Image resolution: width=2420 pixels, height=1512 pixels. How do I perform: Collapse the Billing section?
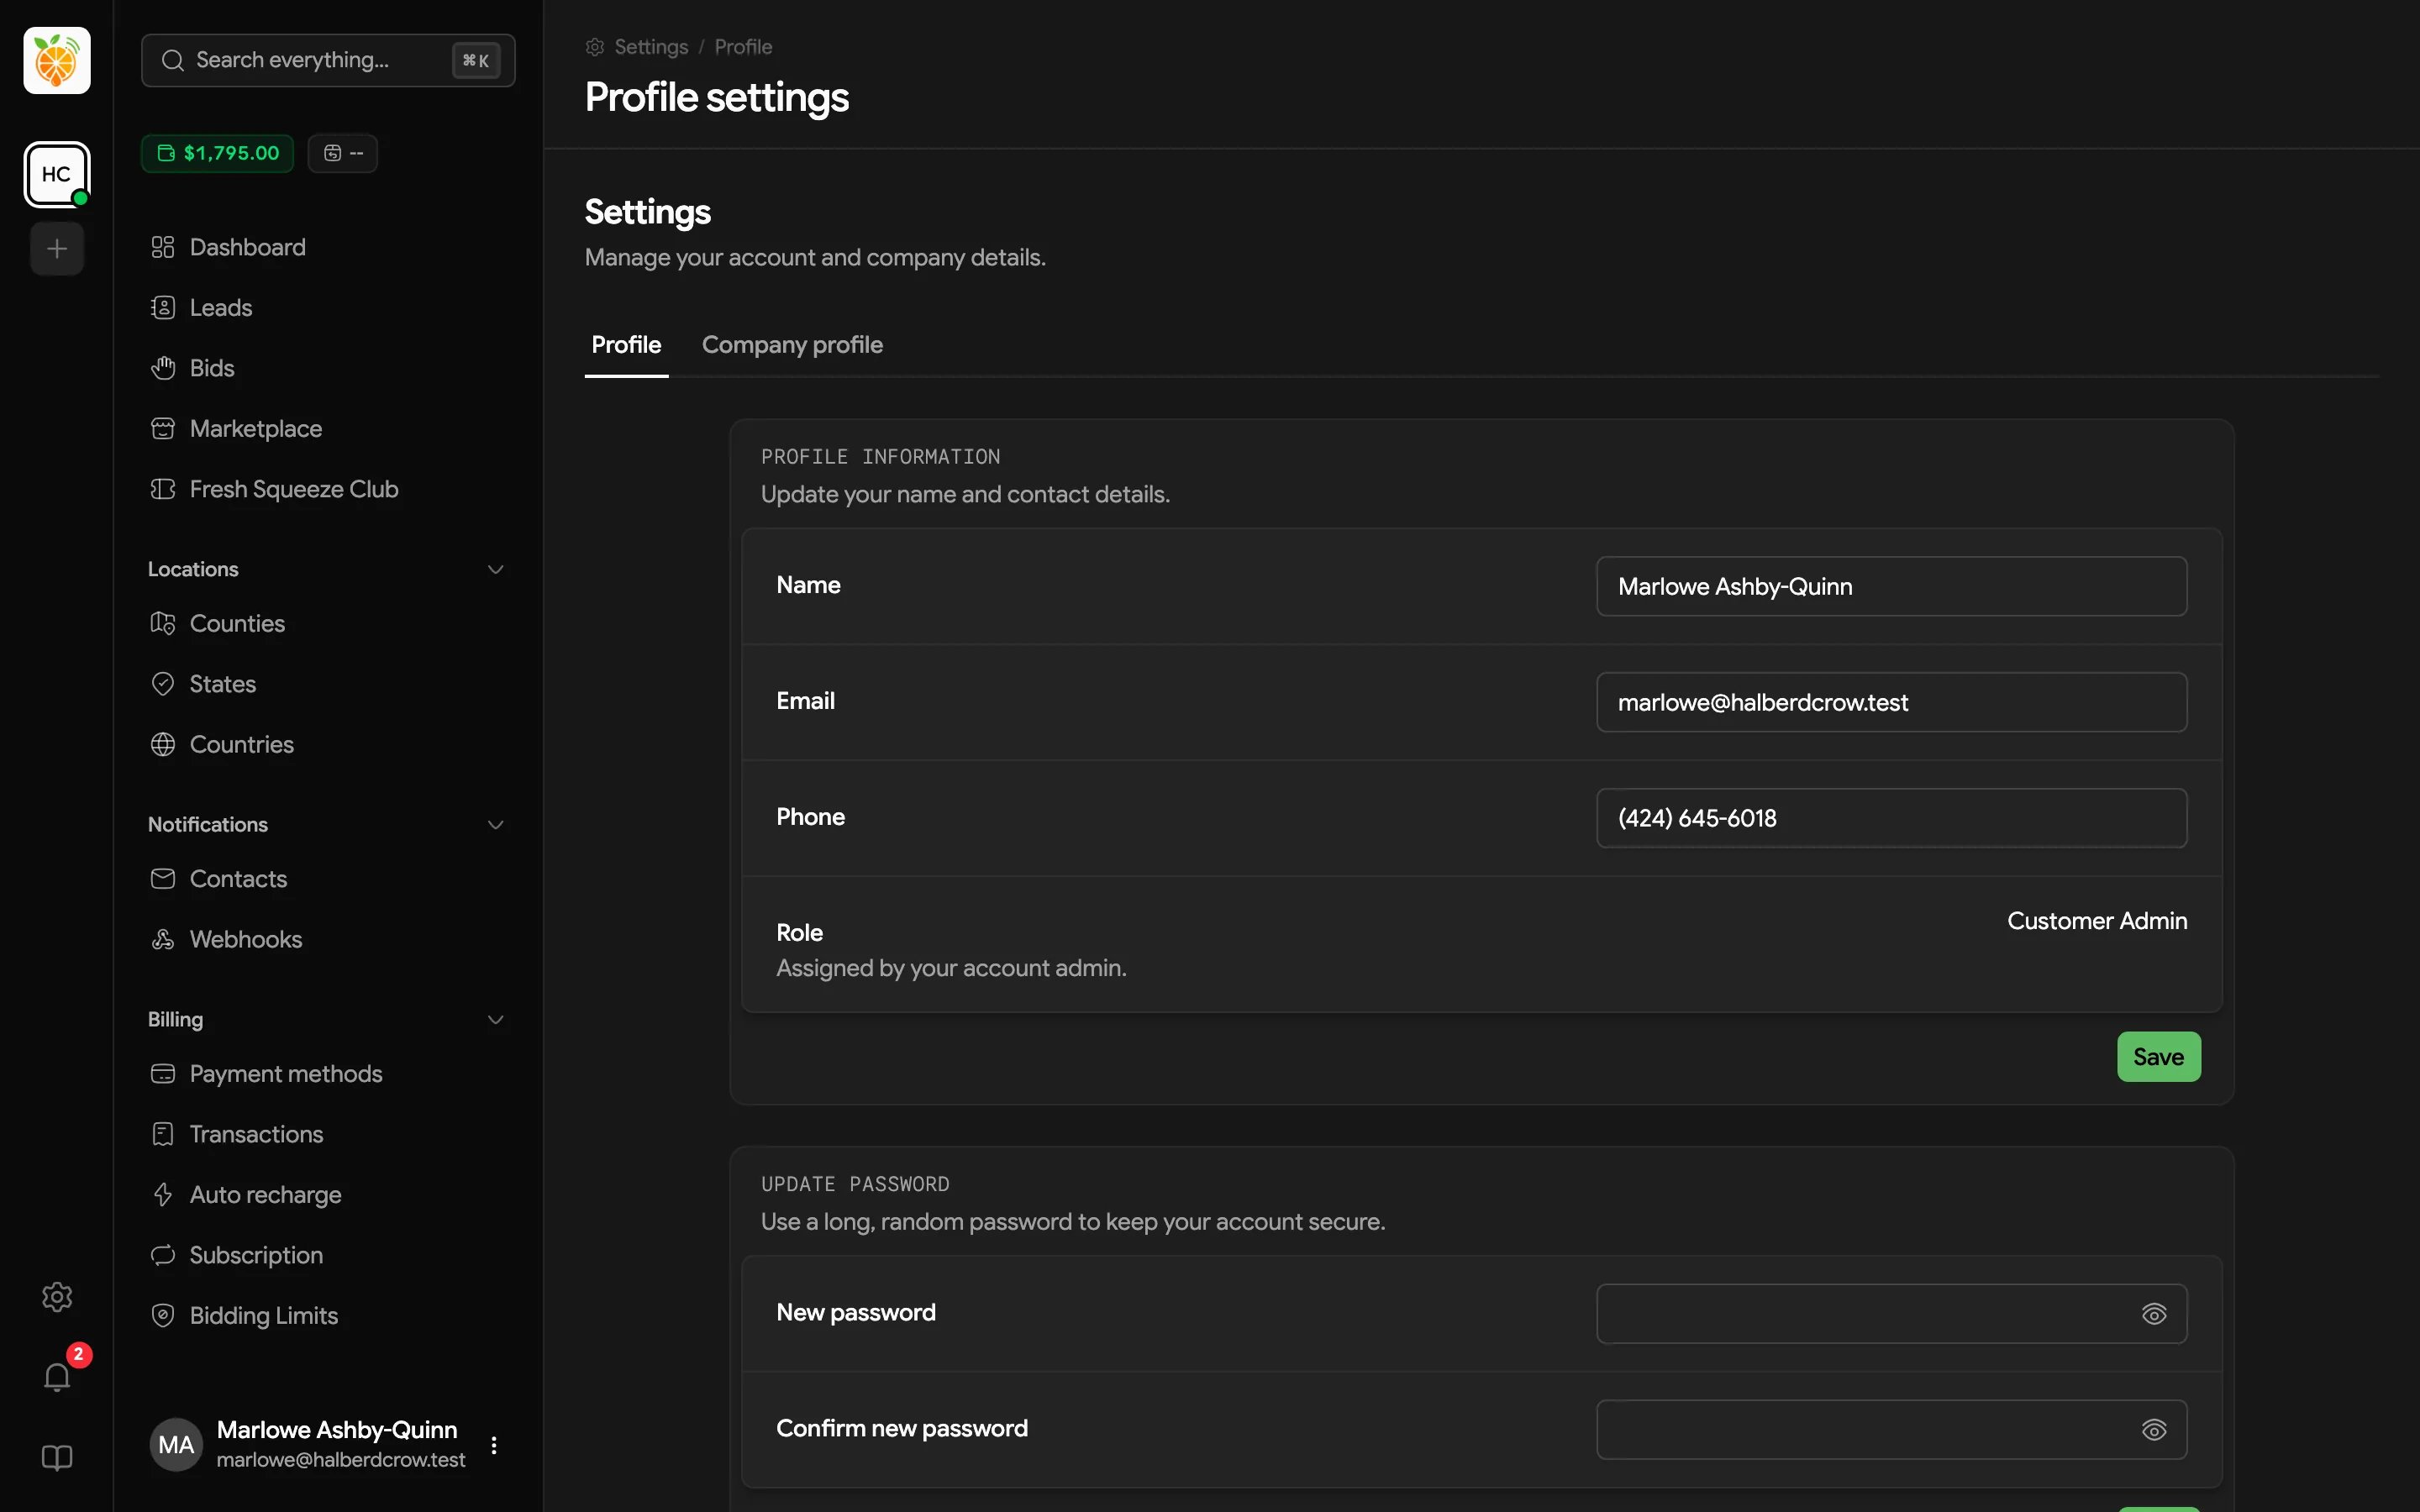click(495, 1020)
